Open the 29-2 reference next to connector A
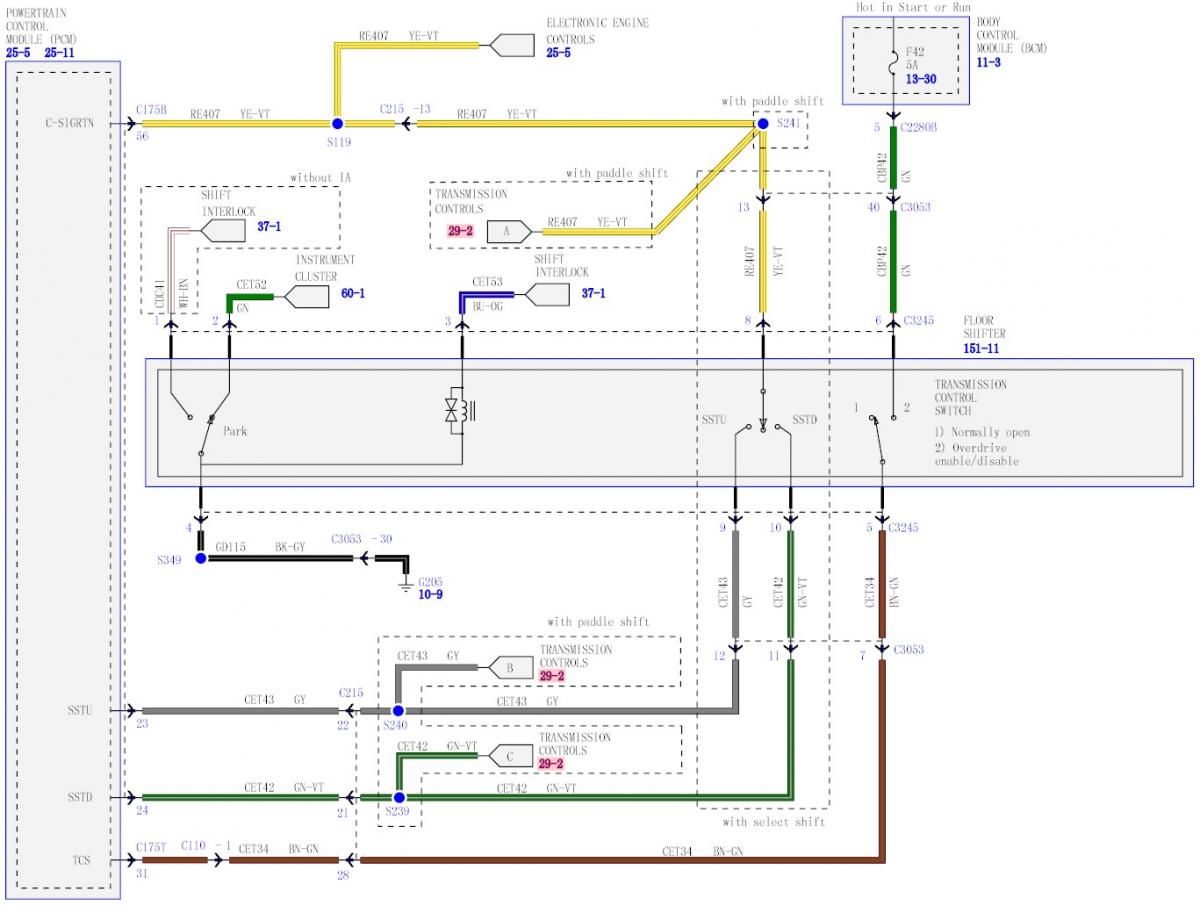 459,230
